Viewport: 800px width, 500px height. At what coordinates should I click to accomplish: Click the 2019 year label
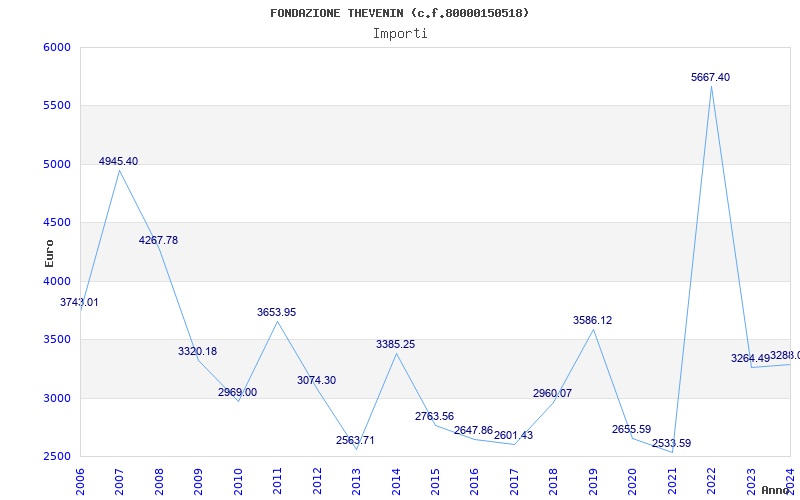coord(593,481)
